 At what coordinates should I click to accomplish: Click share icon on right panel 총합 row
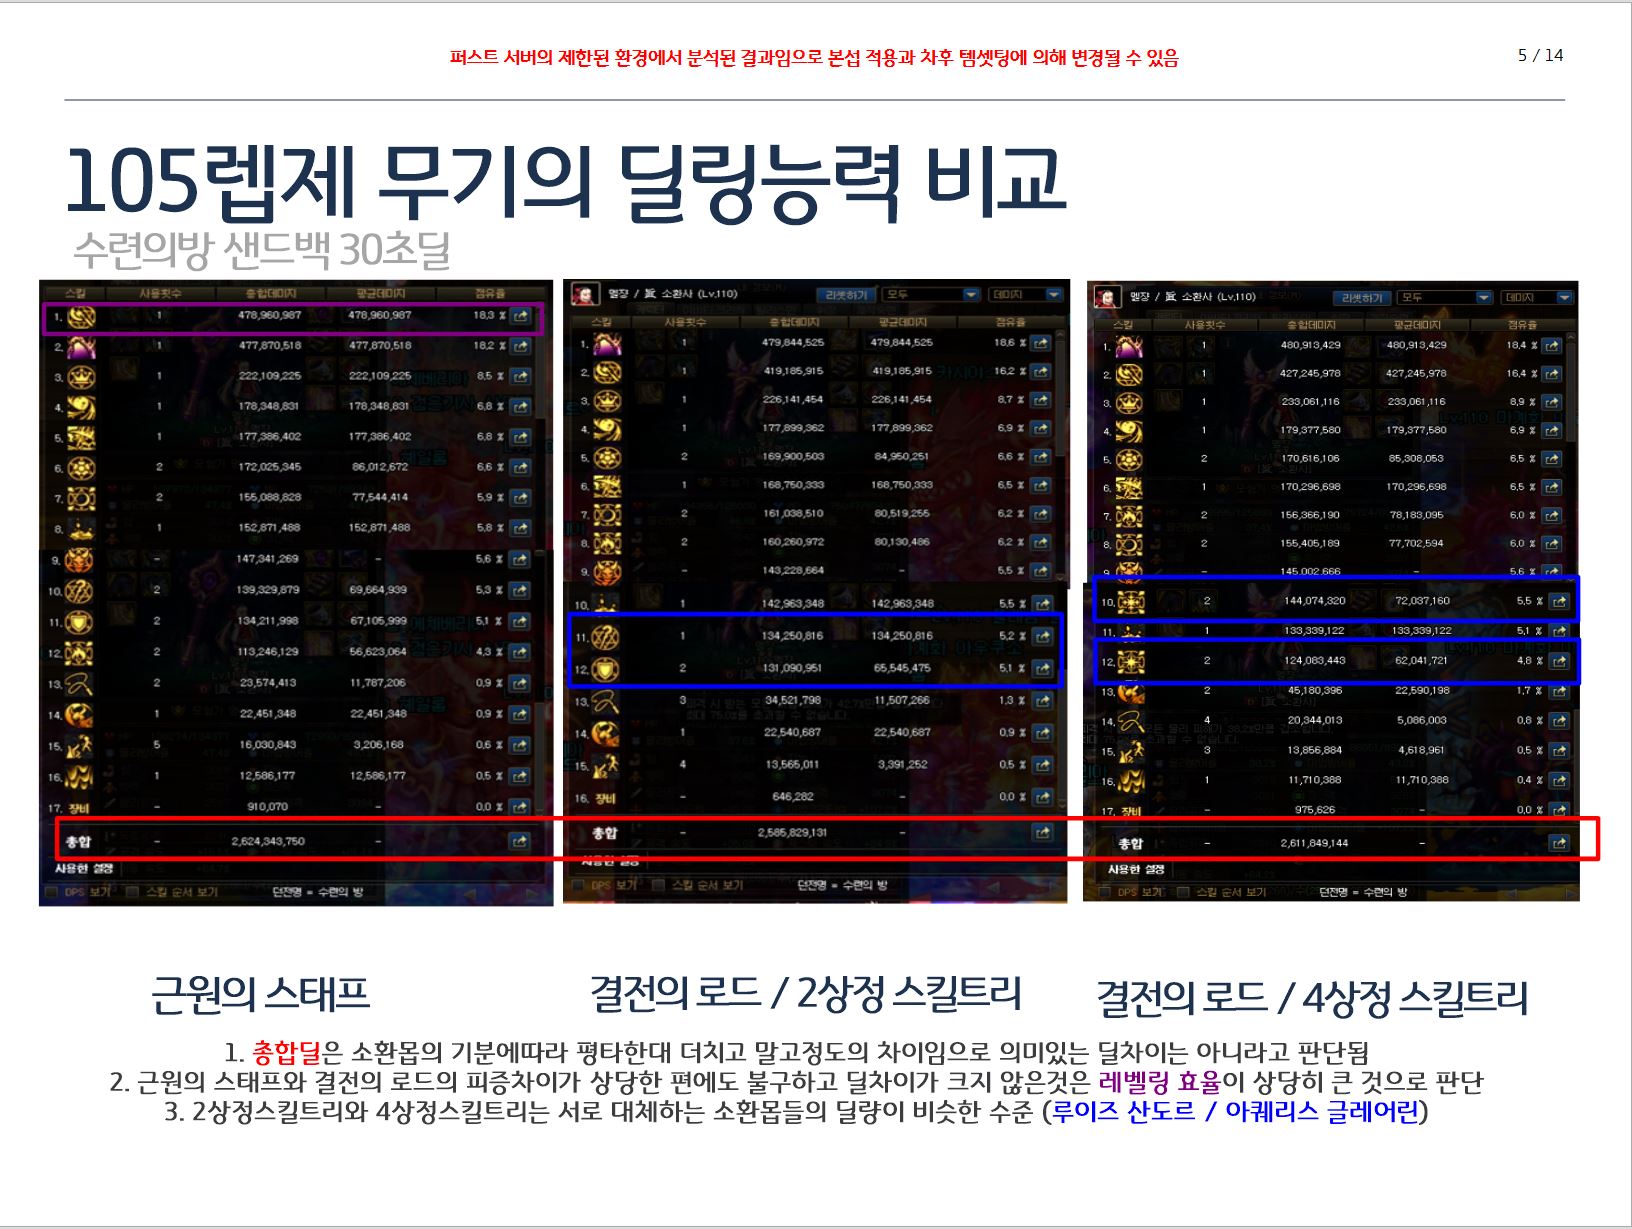[1558, 843]
